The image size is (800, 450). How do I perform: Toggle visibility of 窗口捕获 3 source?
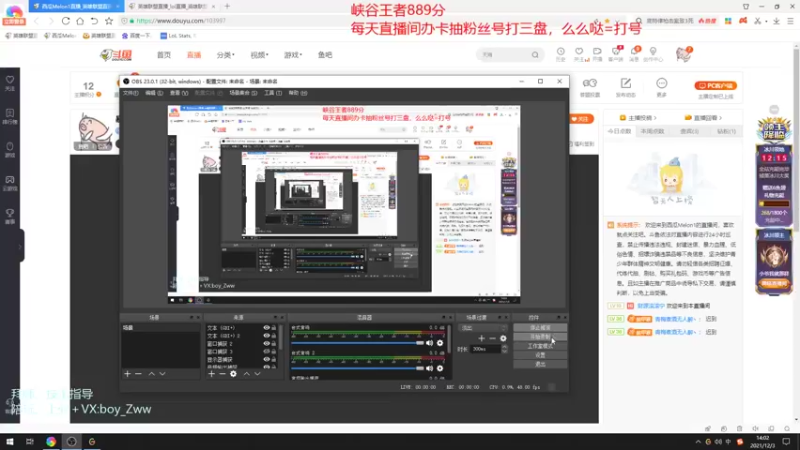click(266, 352)
